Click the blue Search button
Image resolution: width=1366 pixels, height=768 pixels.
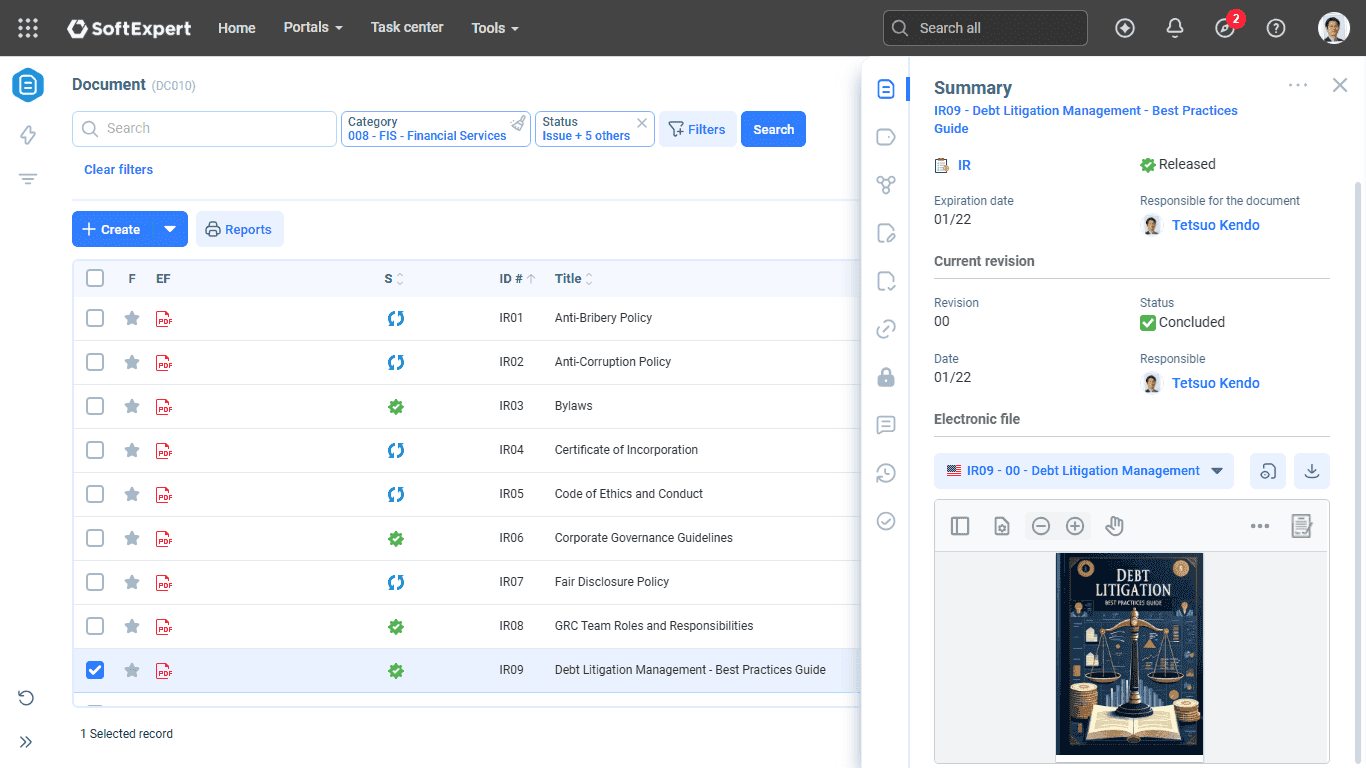click(773, 129)
